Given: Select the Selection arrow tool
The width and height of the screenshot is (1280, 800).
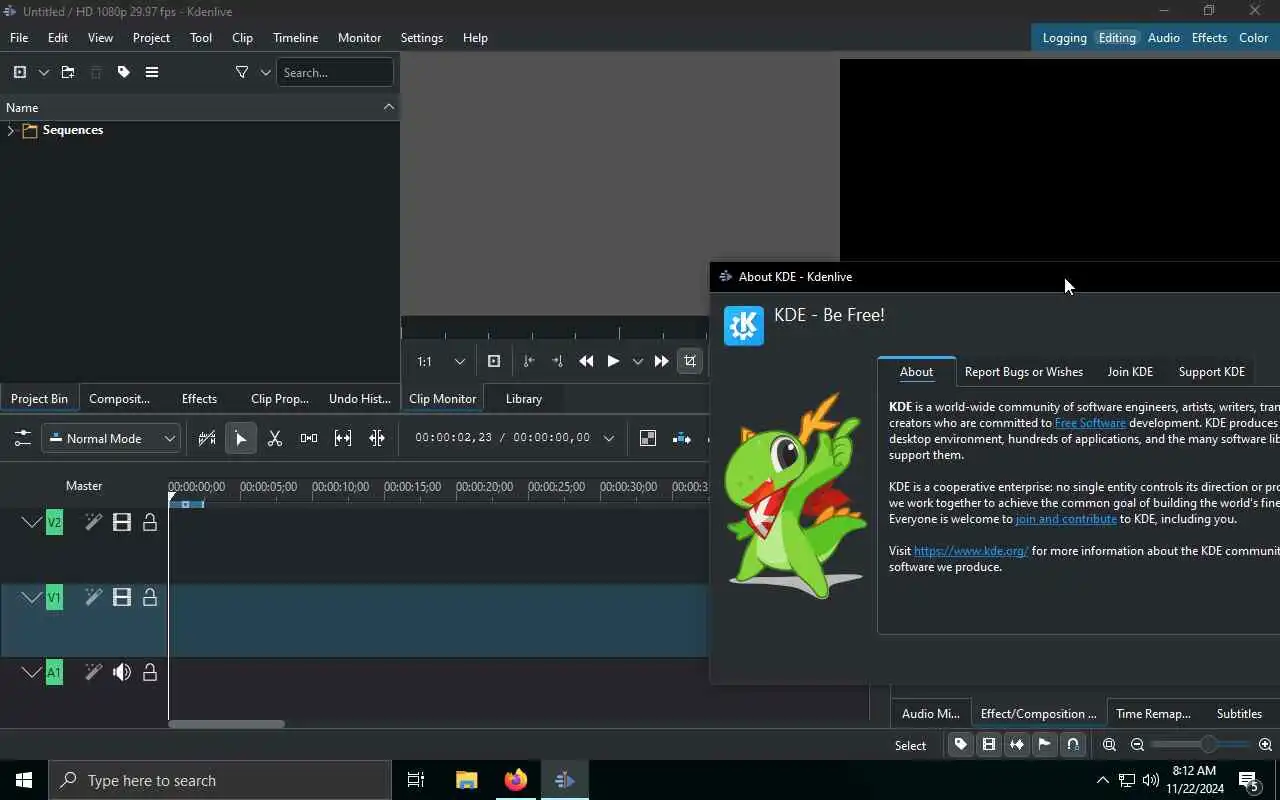Looking at the screenshot, I should coord(240,438).
